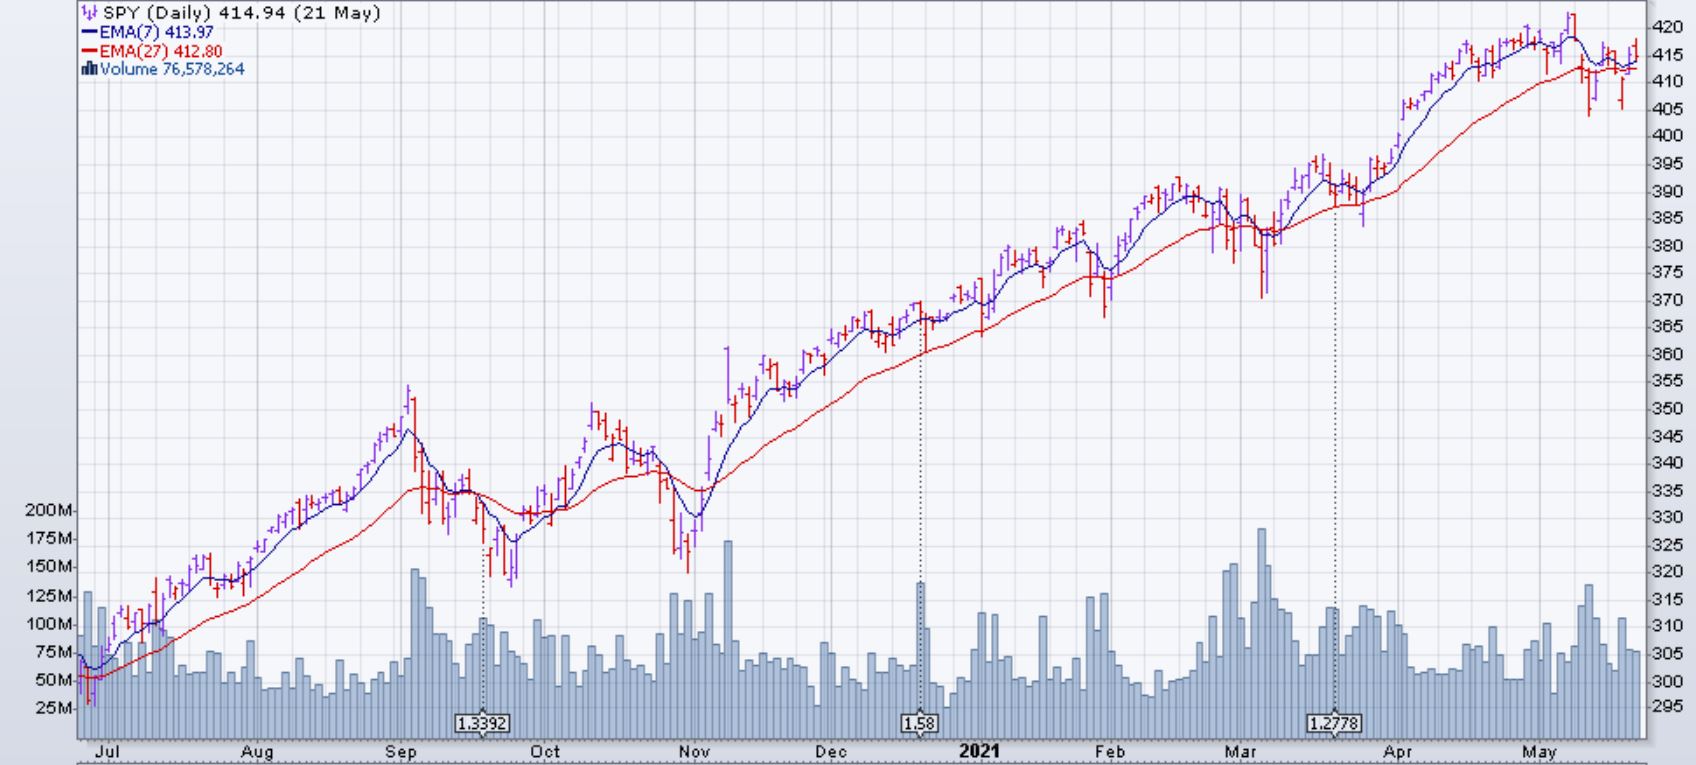
Task: Click the blue EMA(7) legend line swatch
Action: 89,32
